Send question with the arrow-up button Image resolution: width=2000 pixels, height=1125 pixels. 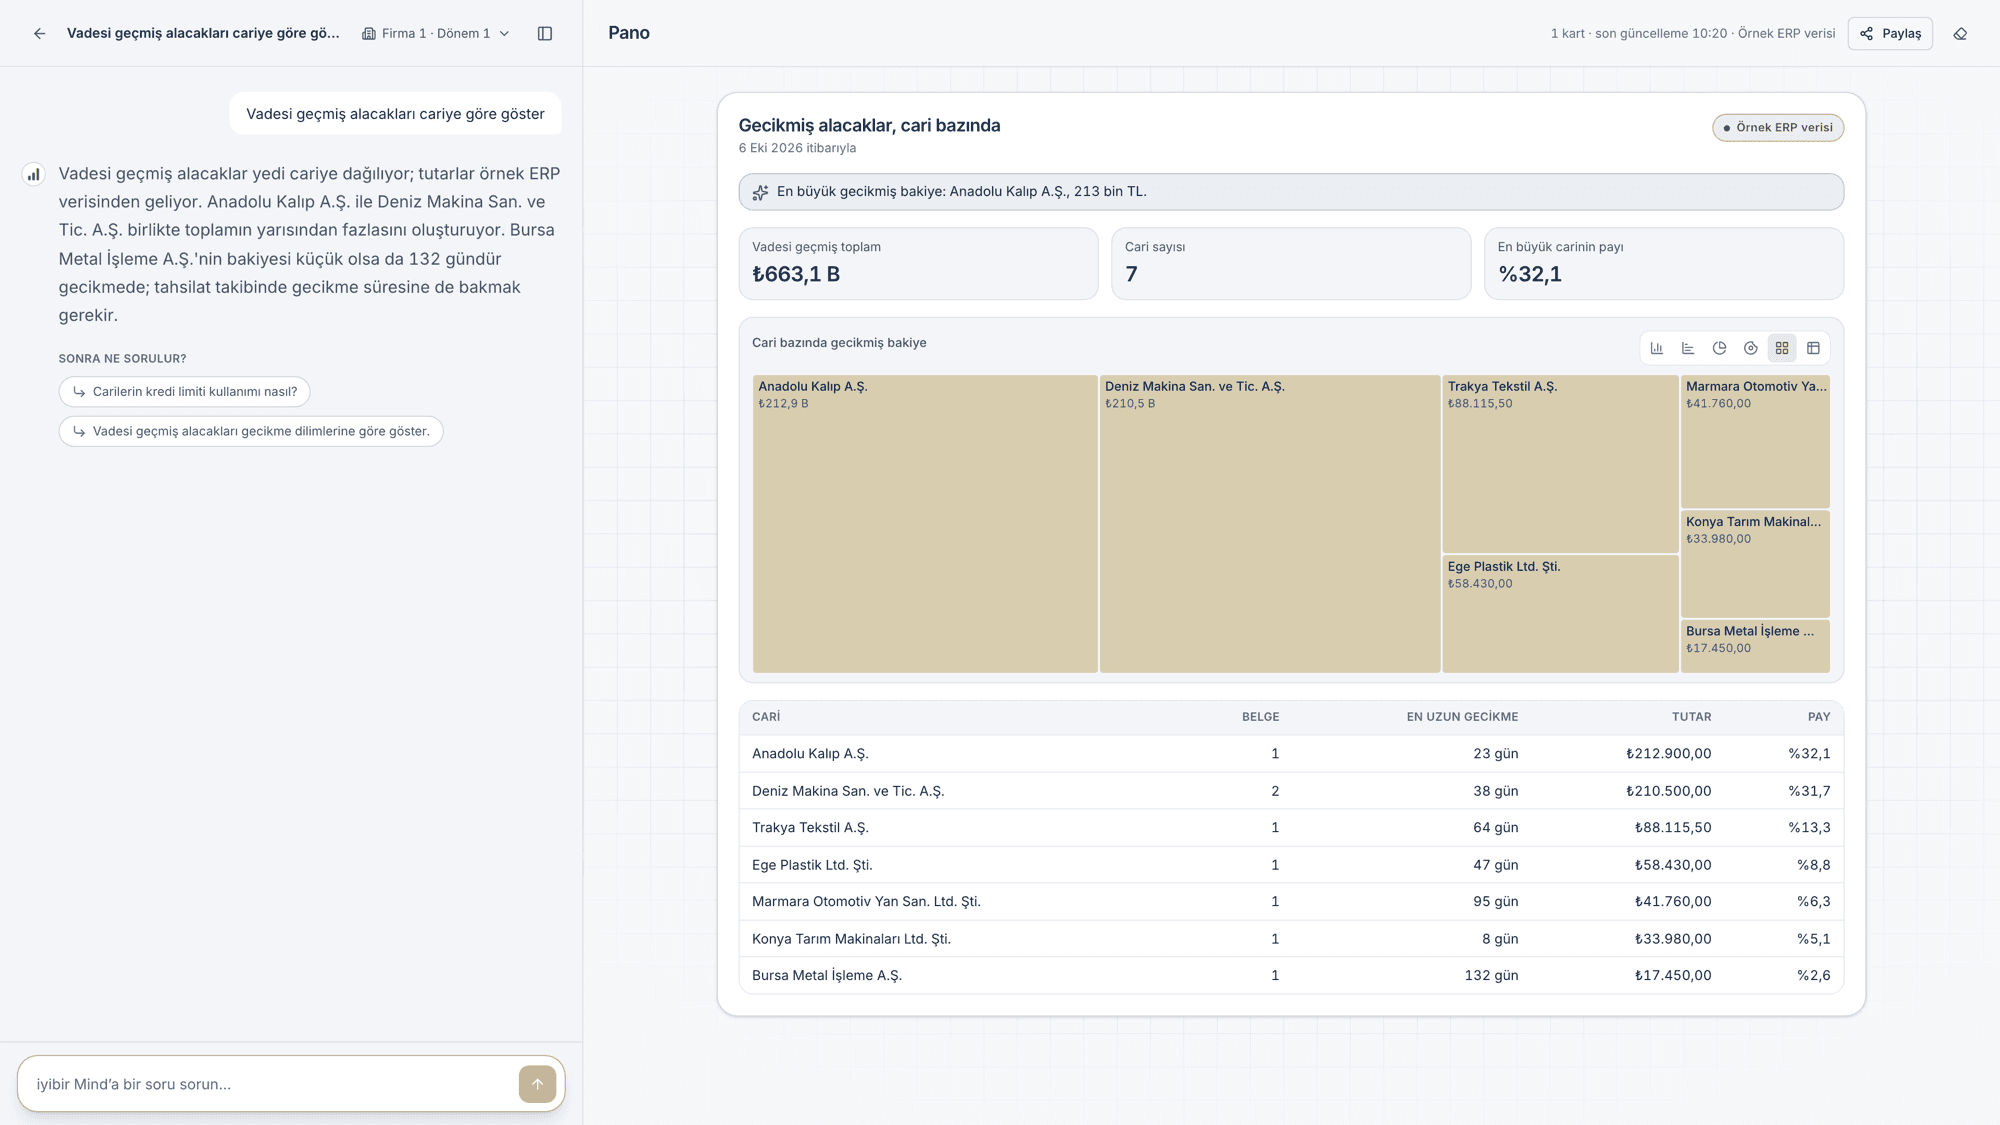pyautogui.click(x=537, y=1084)
